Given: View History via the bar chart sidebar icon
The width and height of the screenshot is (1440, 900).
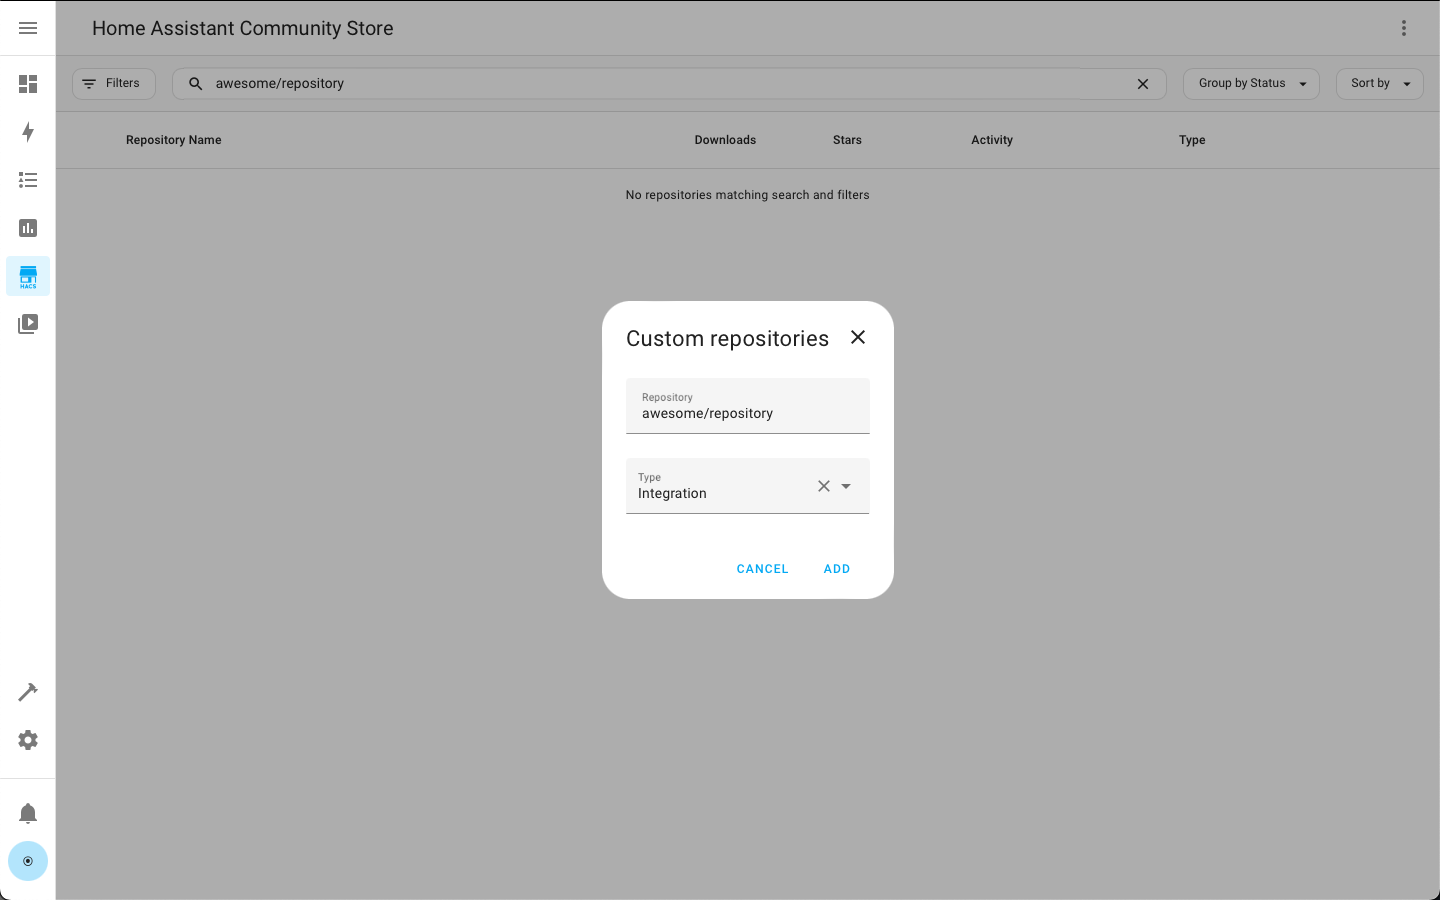Looking at the screenshot, I should click(28, 228).
